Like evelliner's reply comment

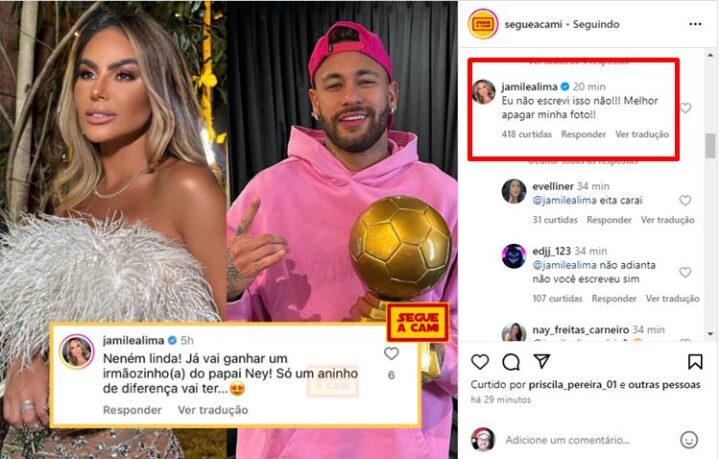[685, 201]
